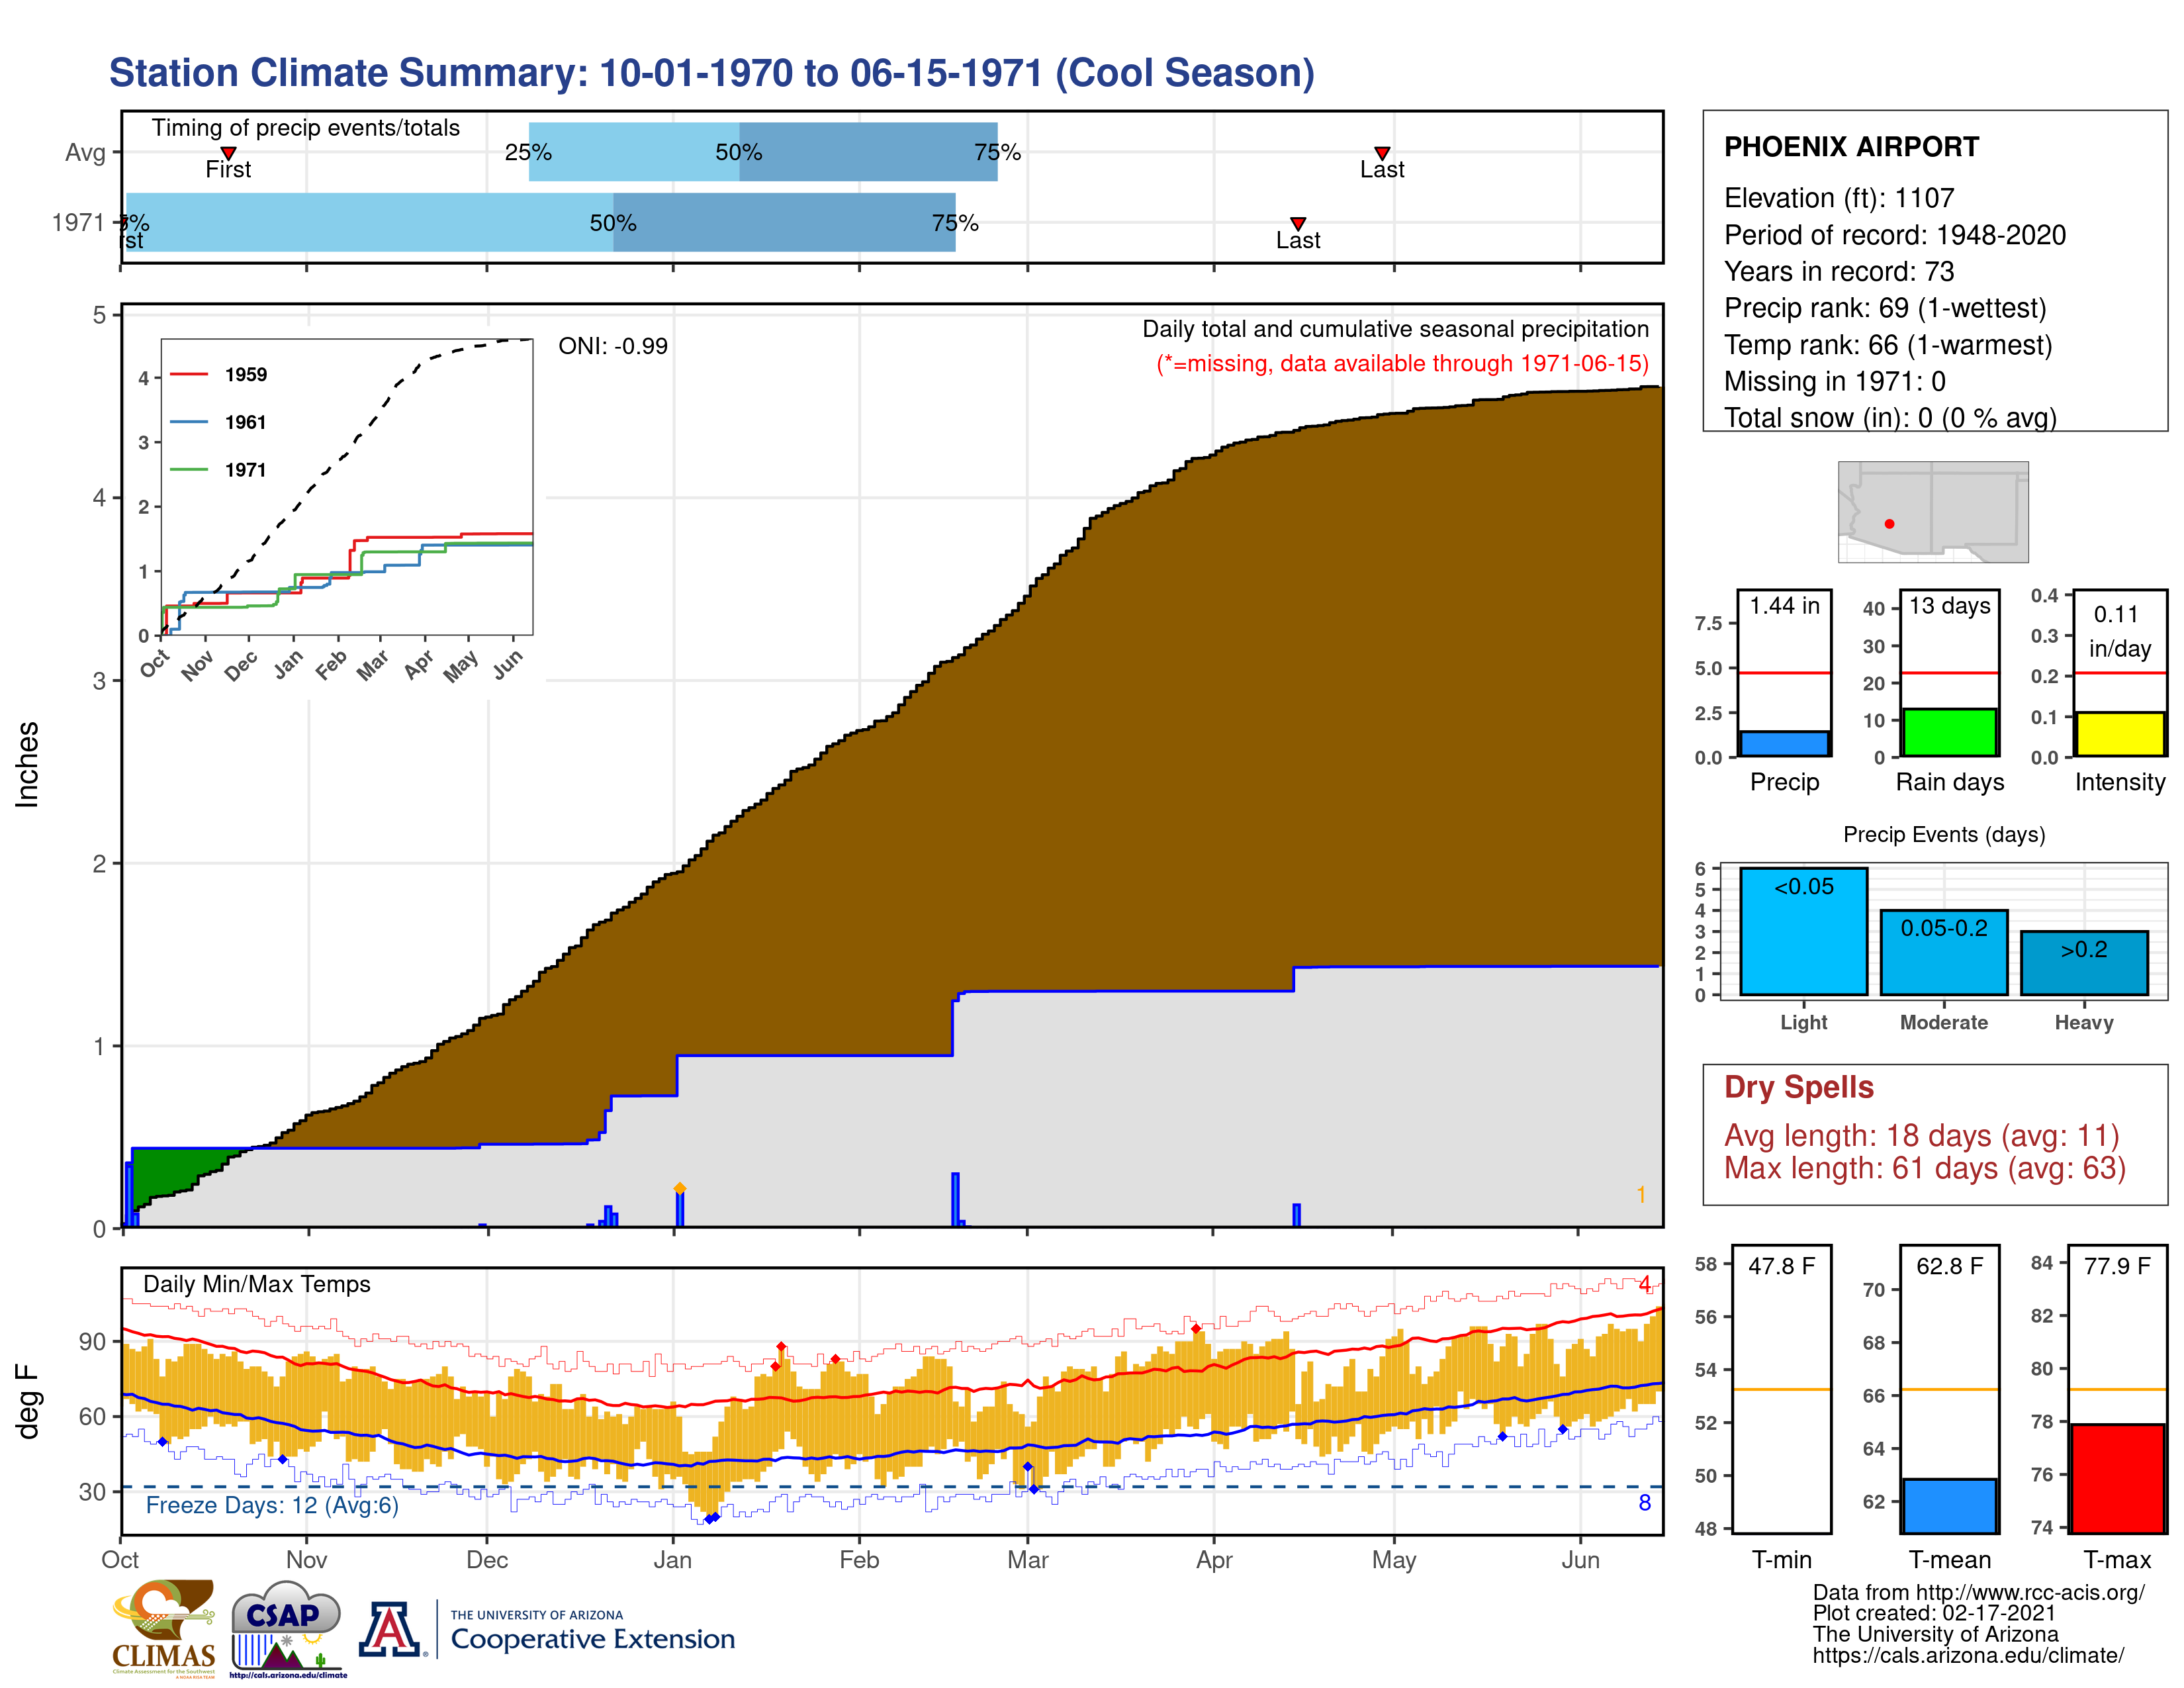The image size is (2184, 1688).
Task: Click the 1961 legend entry in inset
Action: 219,422
